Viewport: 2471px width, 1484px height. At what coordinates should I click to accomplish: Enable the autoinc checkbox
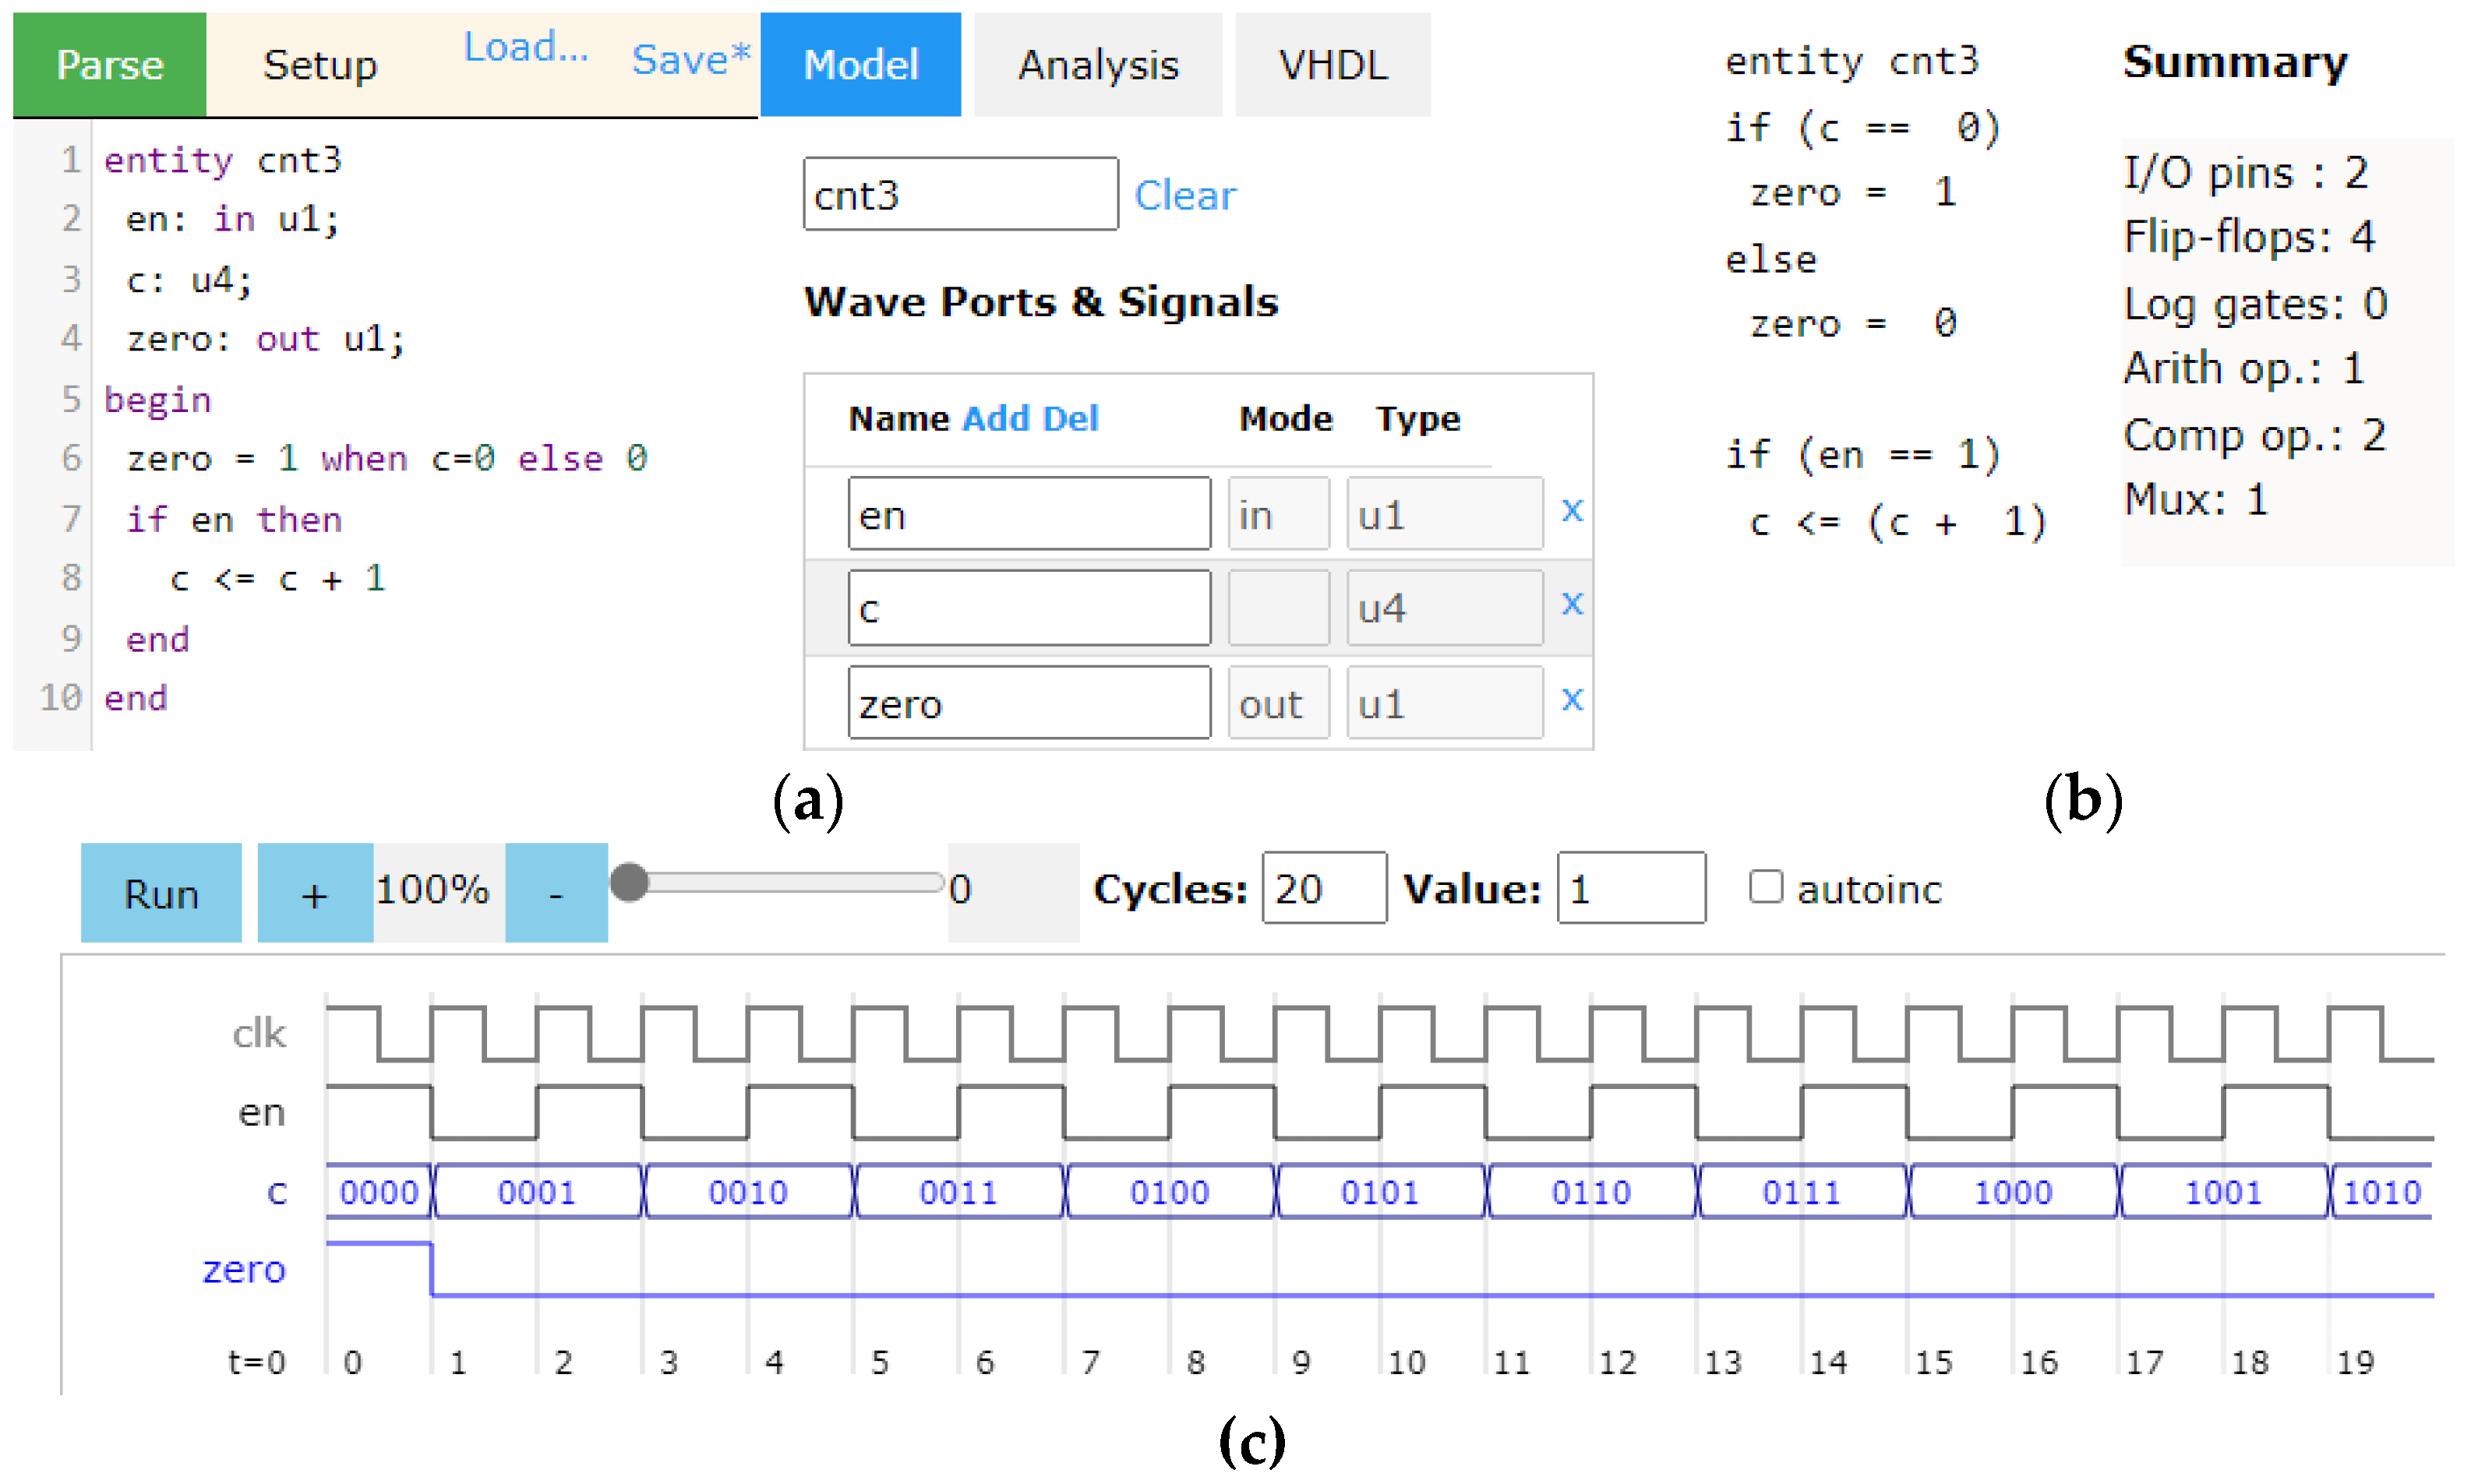pyautogui.click(x=1765, y=887)
